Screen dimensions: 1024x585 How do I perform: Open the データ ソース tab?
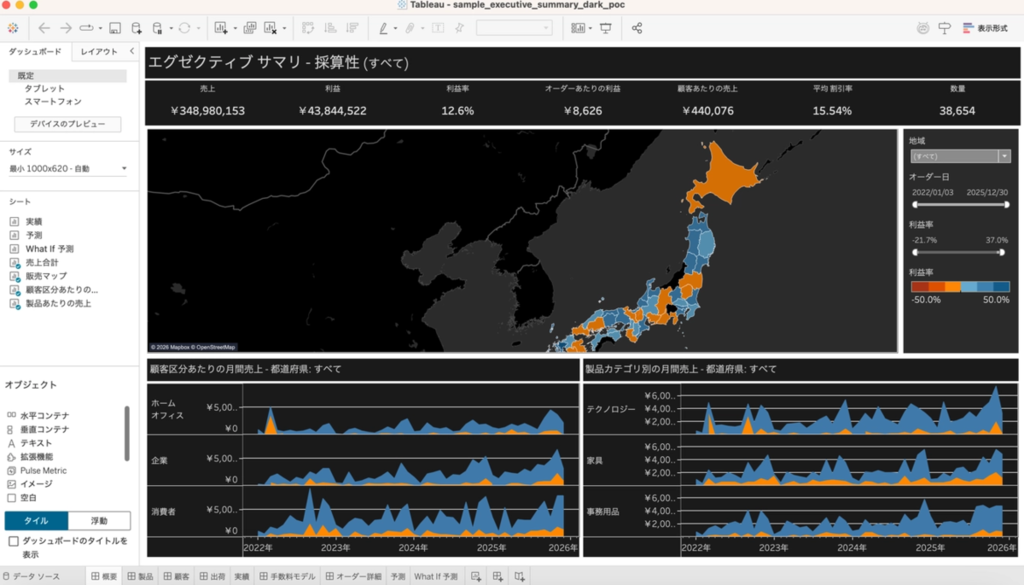(x=31, y=577)
